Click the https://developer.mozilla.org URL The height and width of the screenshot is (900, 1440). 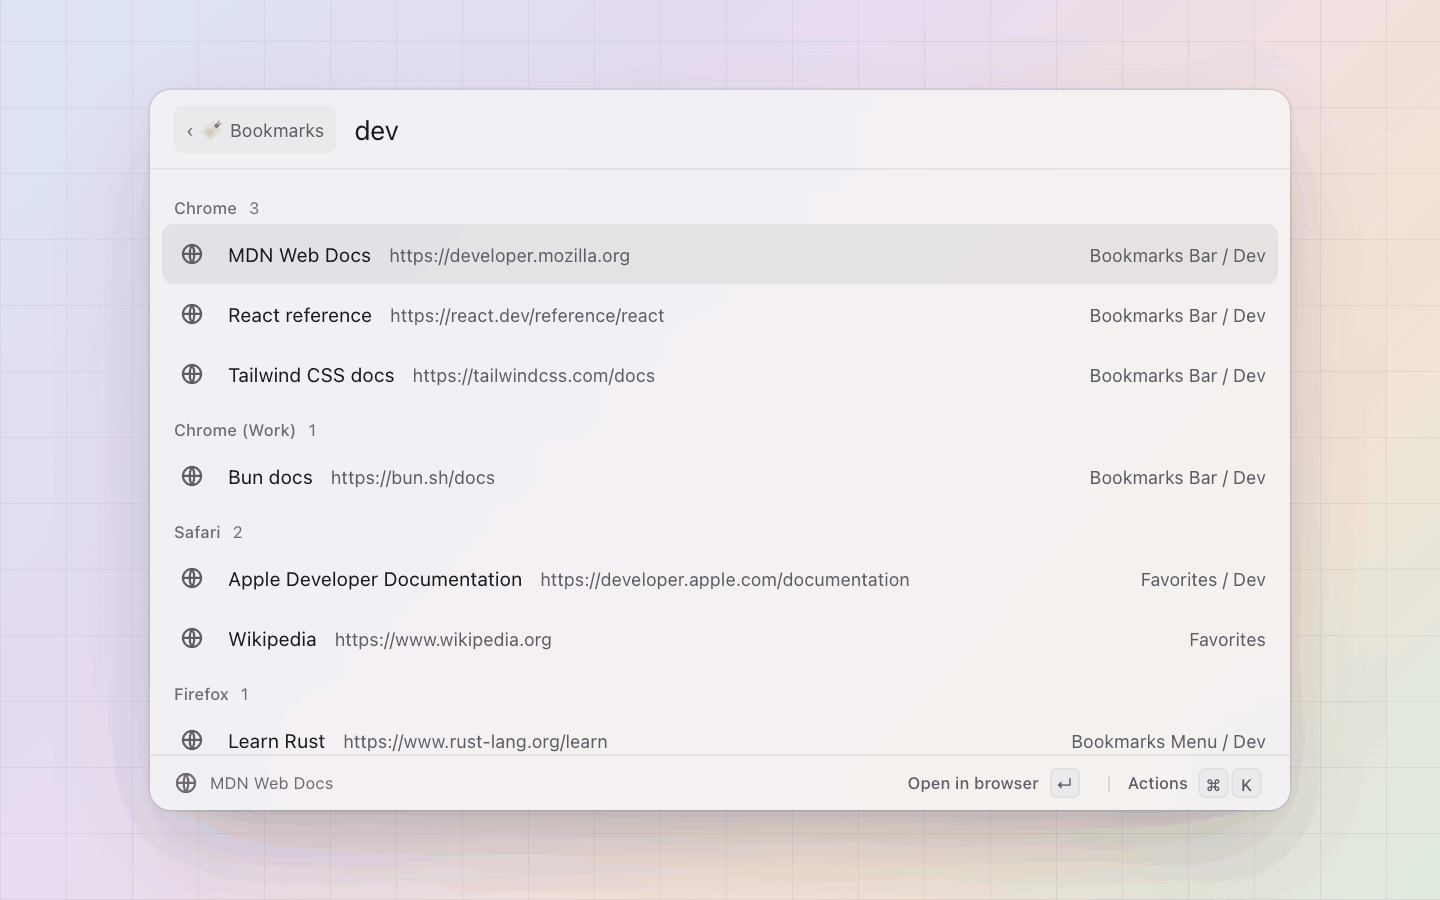(x=509, y=255)
